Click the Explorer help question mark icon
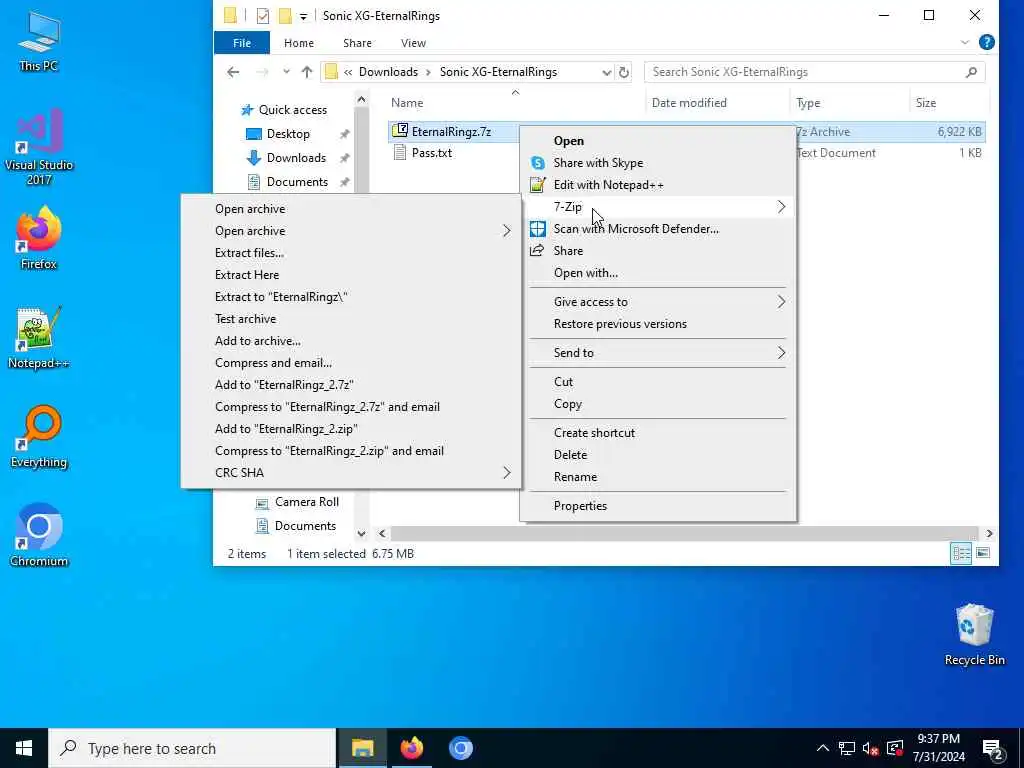 tap(987, 42)
